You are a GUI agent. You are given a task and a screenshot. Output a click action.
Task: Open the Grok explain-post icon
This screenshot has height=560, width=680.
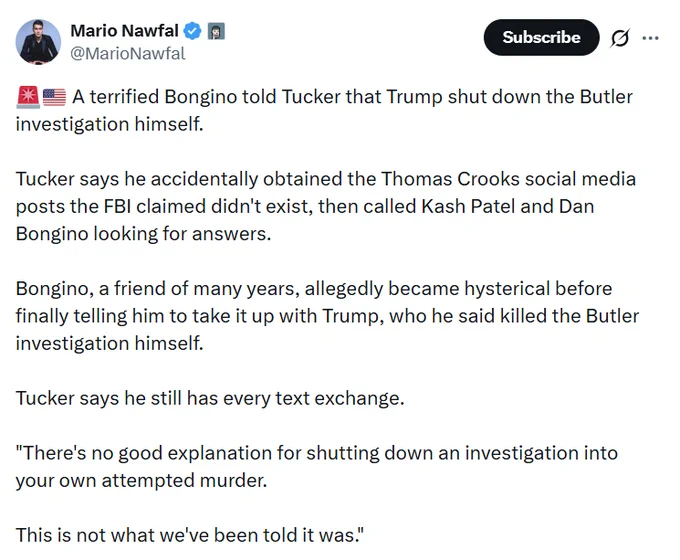click(x=619, y=38)
